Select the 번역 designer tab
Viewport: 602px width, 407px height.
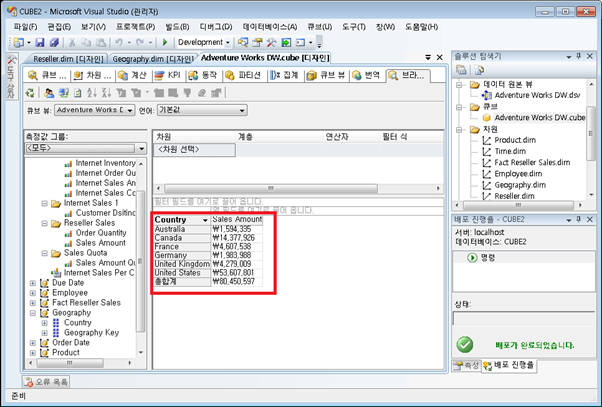click(366, 75)
